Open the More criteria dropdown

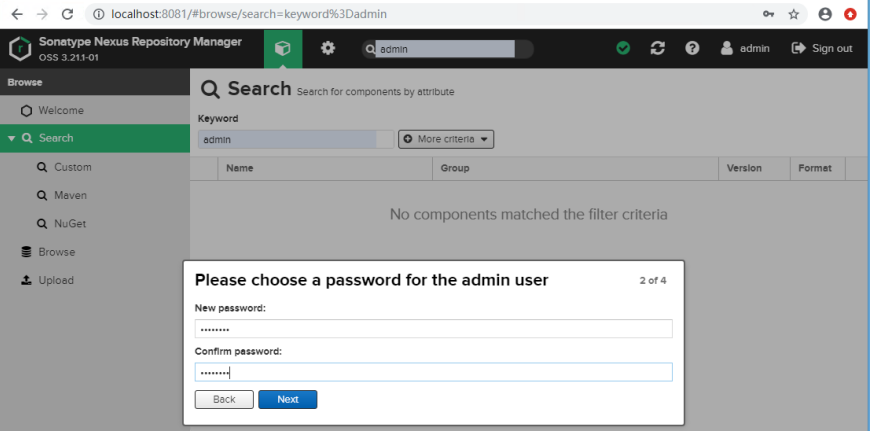click(x=446, y=139)
